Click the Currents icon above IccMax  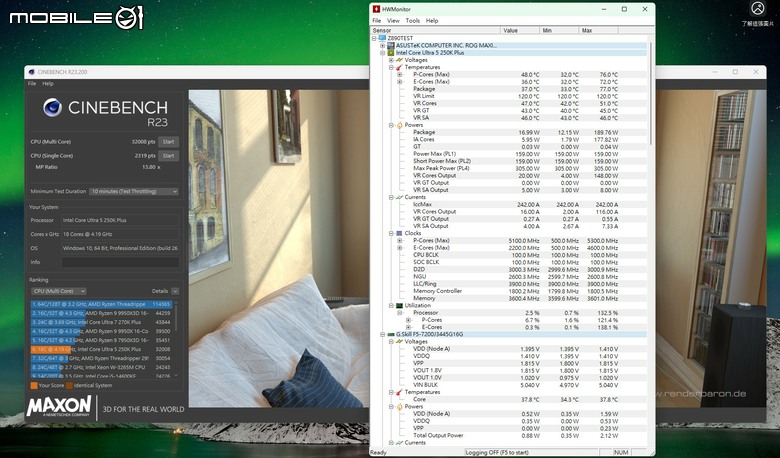(x=399, y=197)
